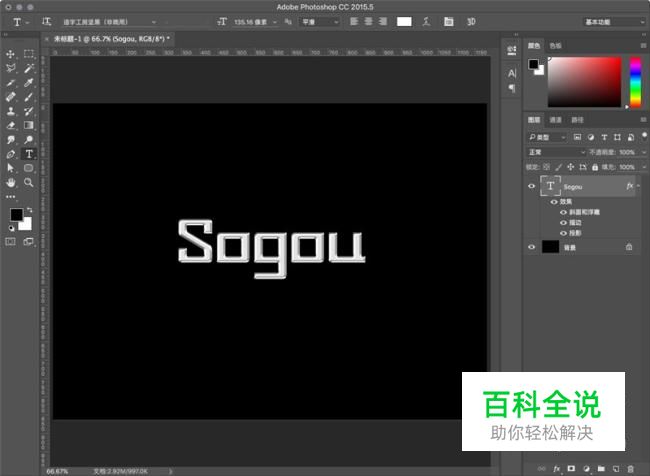
Task: Select the Gradient tool
Action: [29, 125]
